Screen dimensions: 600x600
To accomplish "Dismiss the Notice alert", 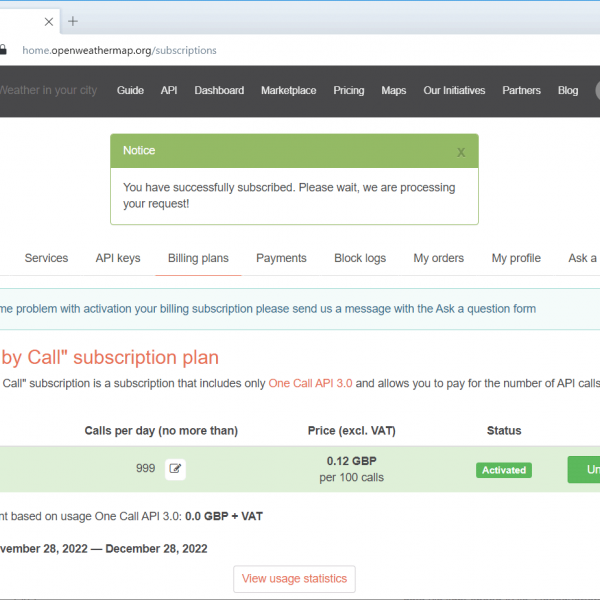I will pos(461,152).
